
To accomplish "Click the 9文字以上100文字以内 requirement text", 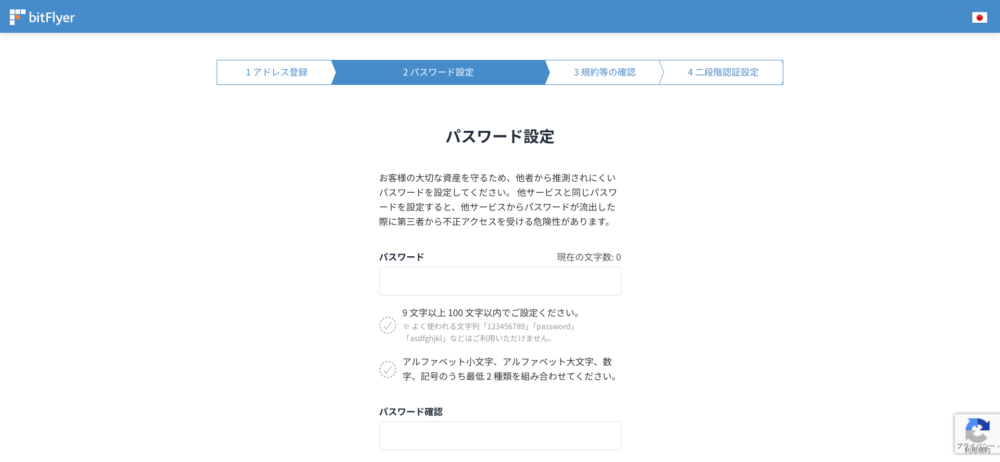I will 491,313.
